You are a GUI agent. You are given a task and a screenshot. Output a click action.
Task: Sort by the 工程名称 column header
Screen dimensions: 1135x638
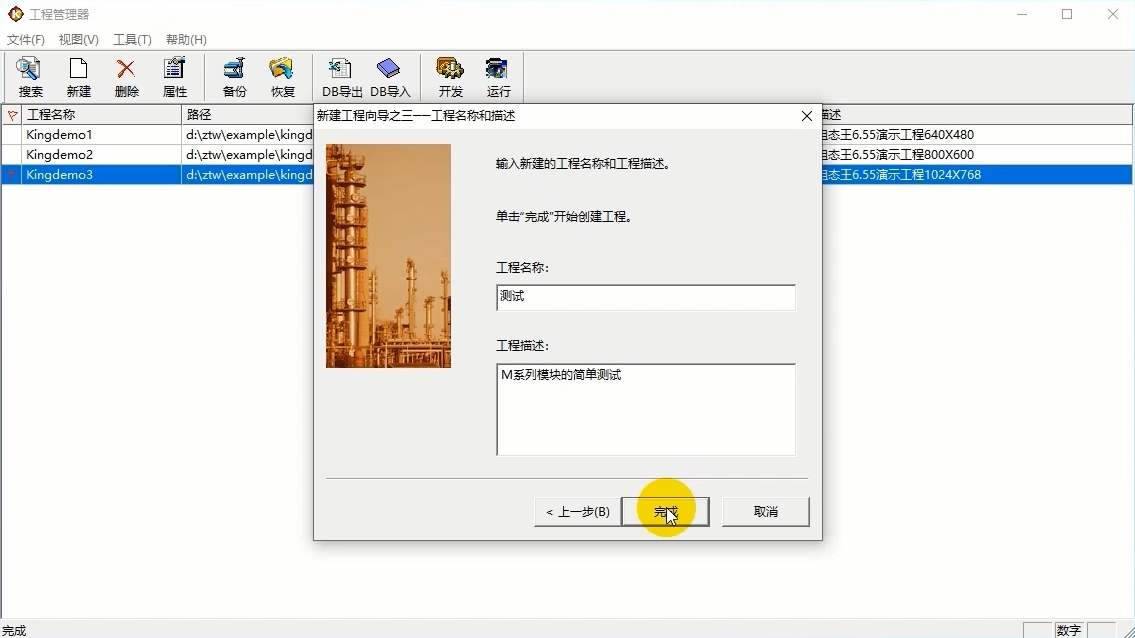tap(102, 114)
